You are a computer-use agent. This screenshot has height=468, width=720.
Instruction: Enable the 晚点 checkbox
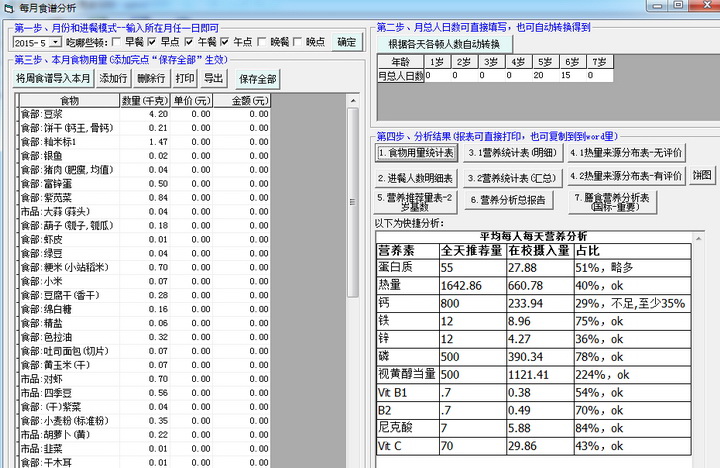[297, 42]
